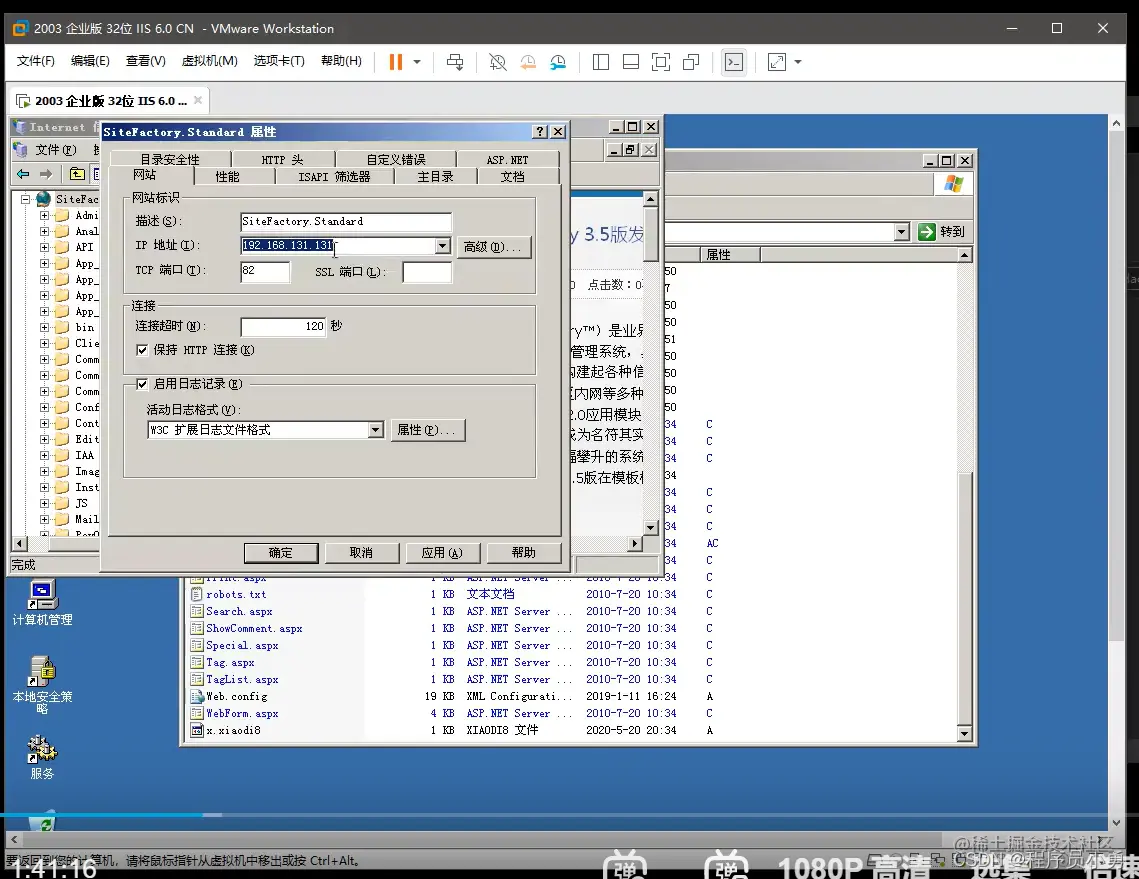Switch to the 目录安全性 tab
Image resolution: width=1139 pixels, height=879 pixels.
coord(170,159)
